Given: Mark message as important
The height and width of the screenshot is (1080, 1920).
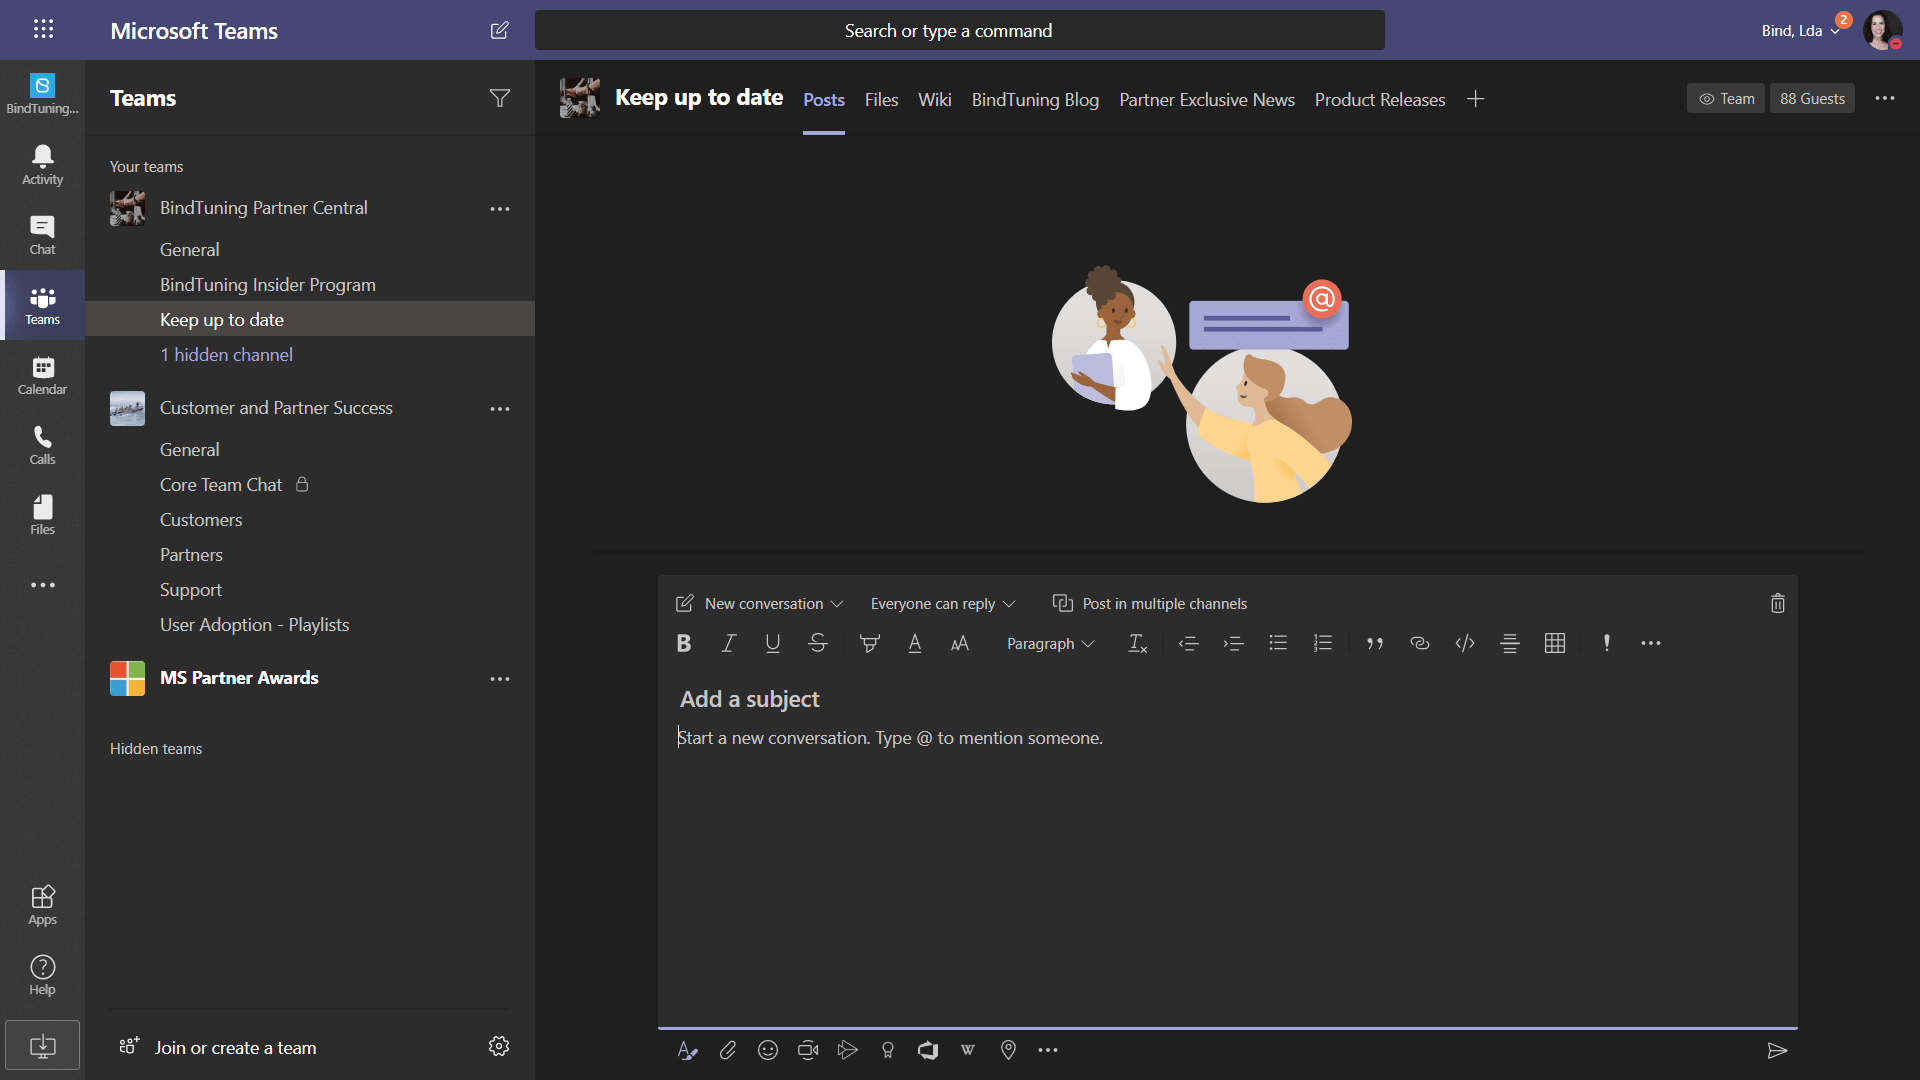Looking at the screenshot, I should click(x=1607, y=643).
